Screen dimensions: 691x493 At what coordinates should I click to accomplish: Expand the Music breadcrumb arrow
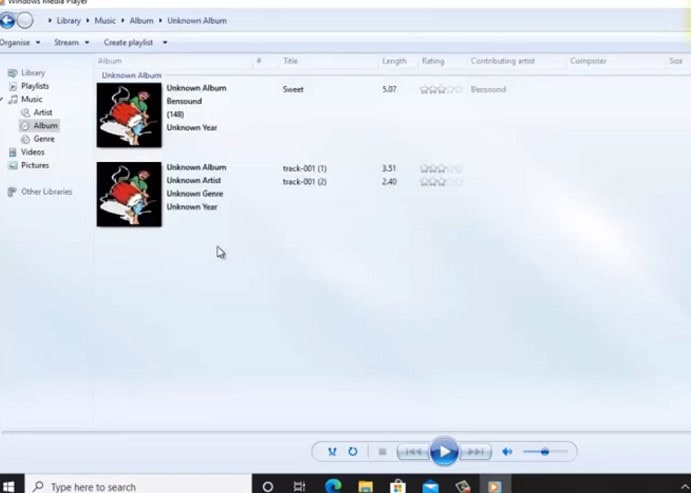tap(88, 20)
